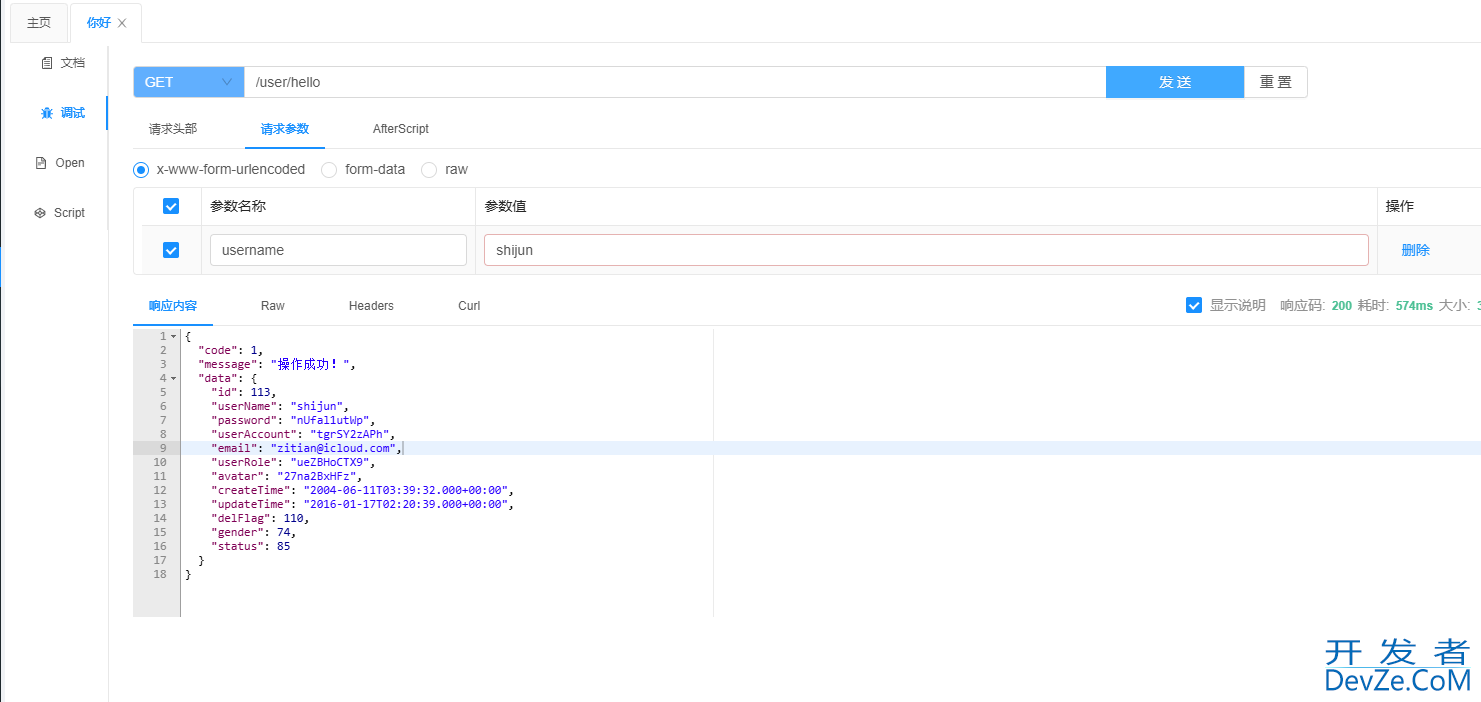1481x702 pixels.
Task: Click the "delFlag": 110 line
Action: point(260,519)
